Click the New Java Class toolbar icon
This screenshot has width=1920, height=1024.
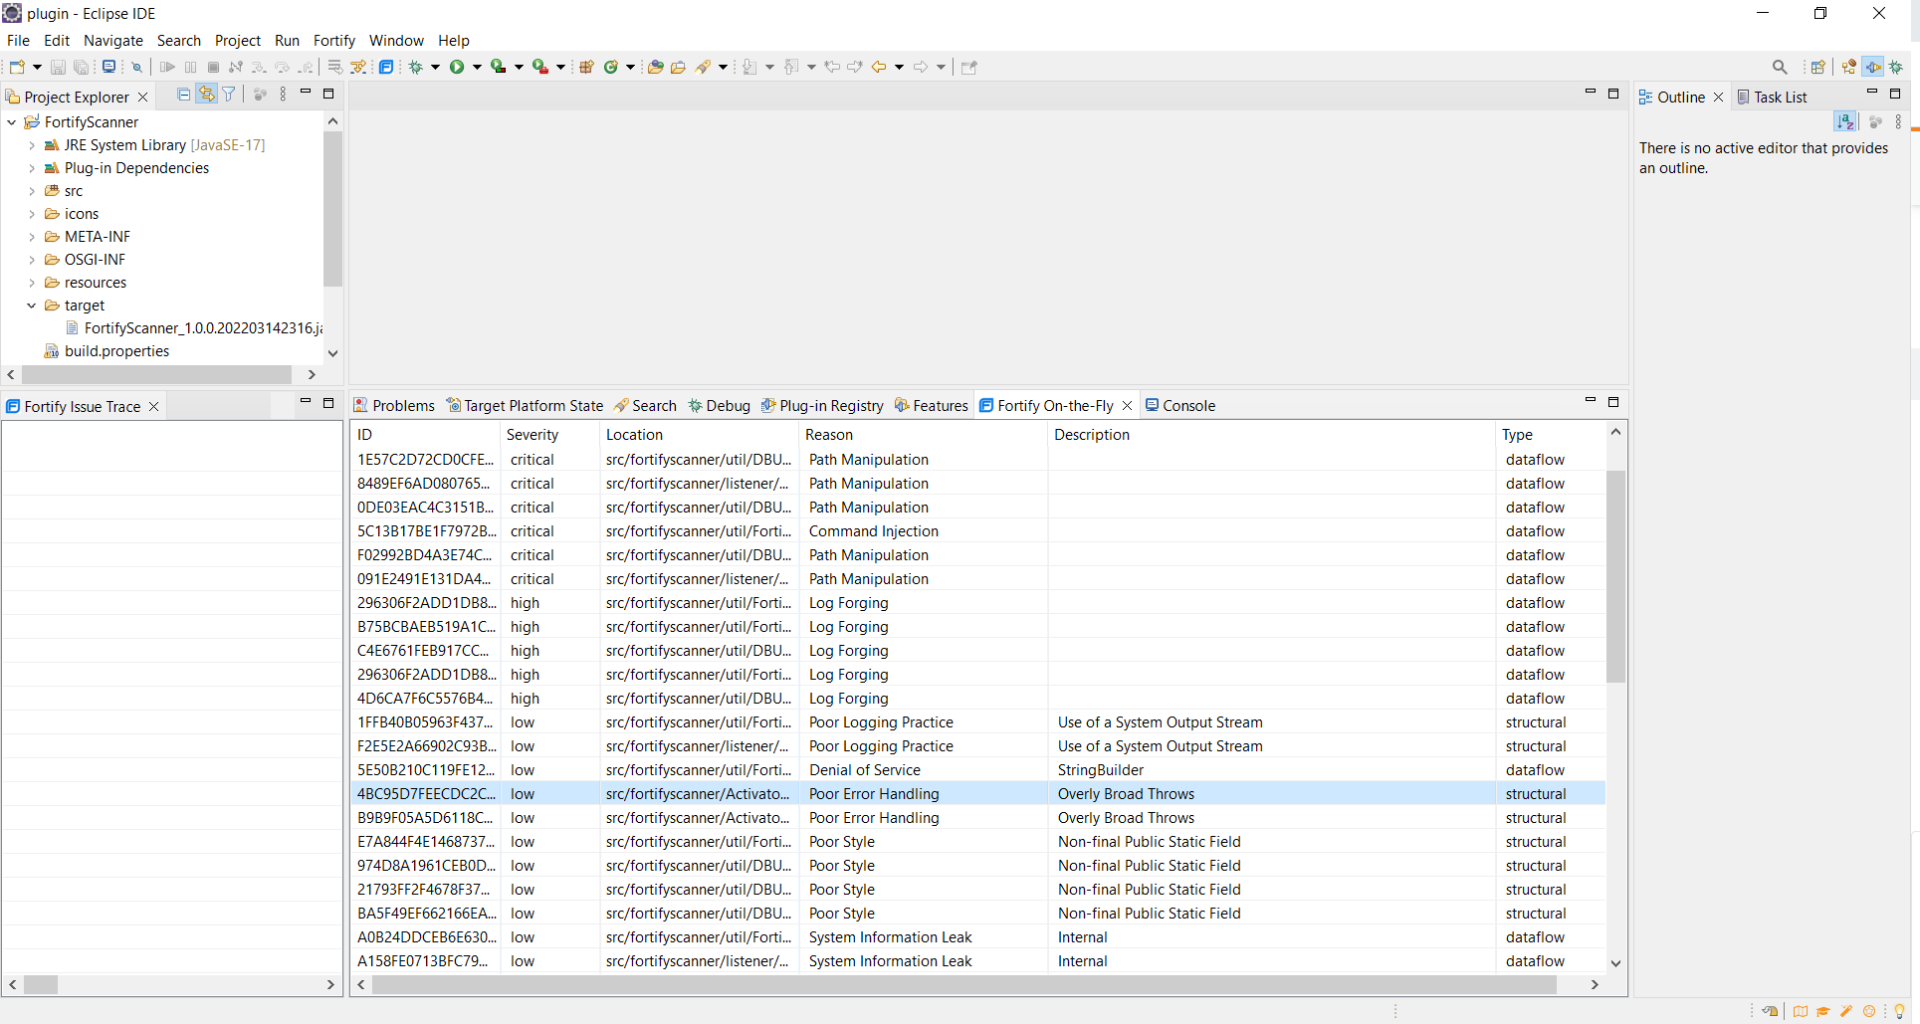coord(611,67)
